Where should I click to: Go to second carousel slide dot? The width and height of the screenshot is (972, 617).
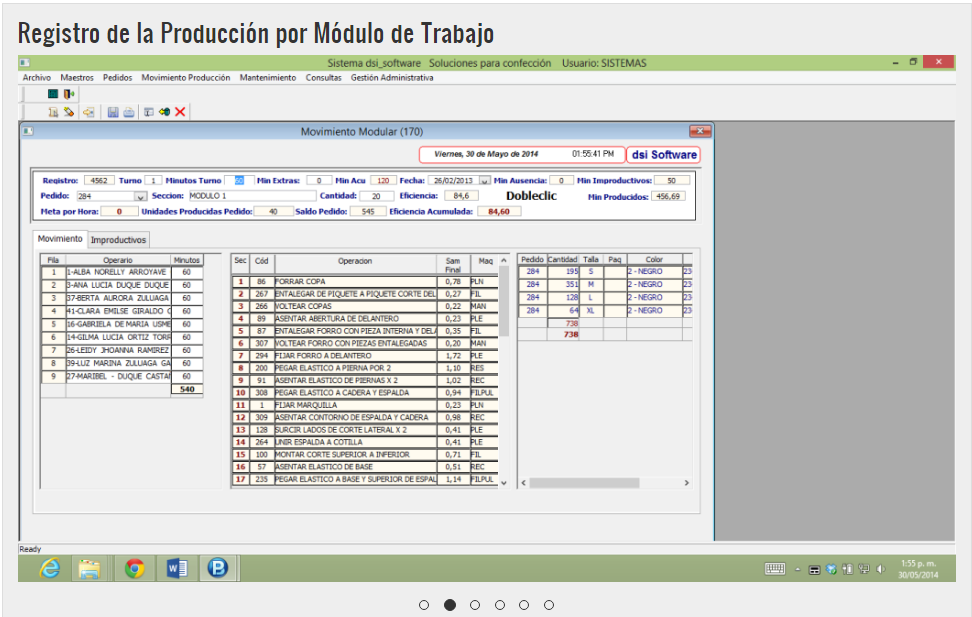[x=450, y=605]
